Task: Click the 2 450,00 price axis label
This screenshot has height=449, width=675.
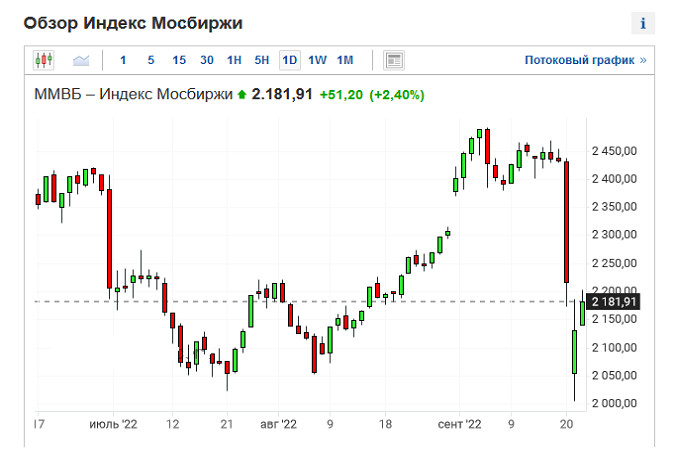Action: point(614,151)
